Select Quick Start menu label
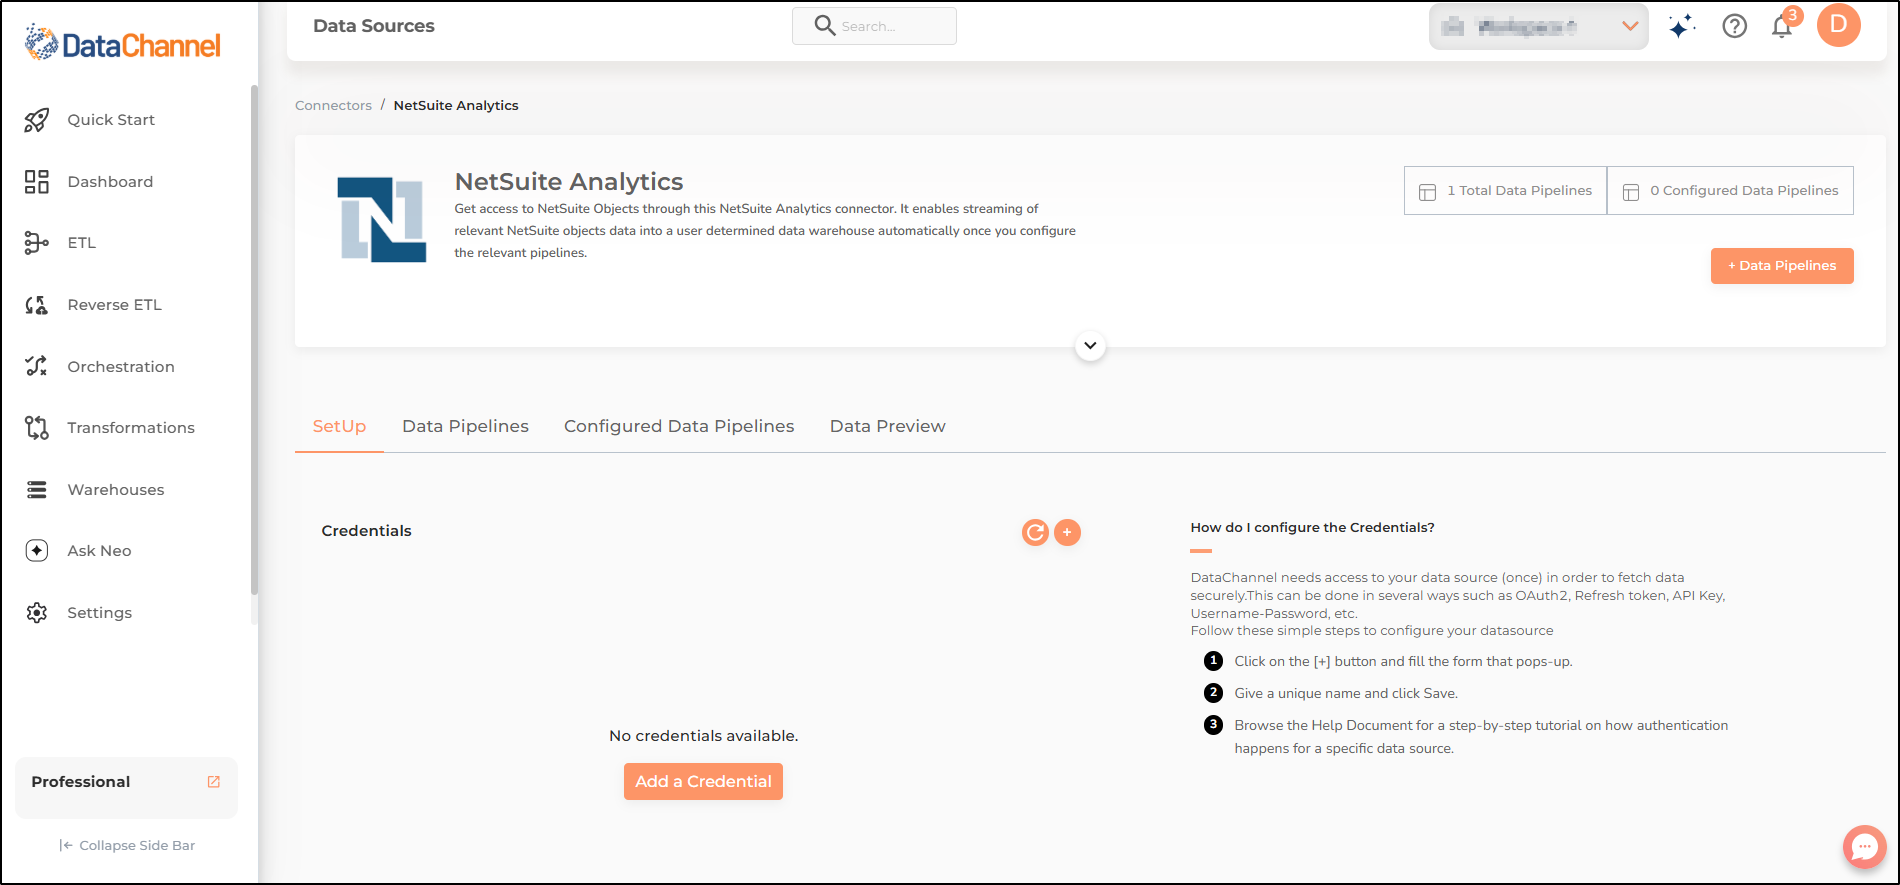 [111, 120]
